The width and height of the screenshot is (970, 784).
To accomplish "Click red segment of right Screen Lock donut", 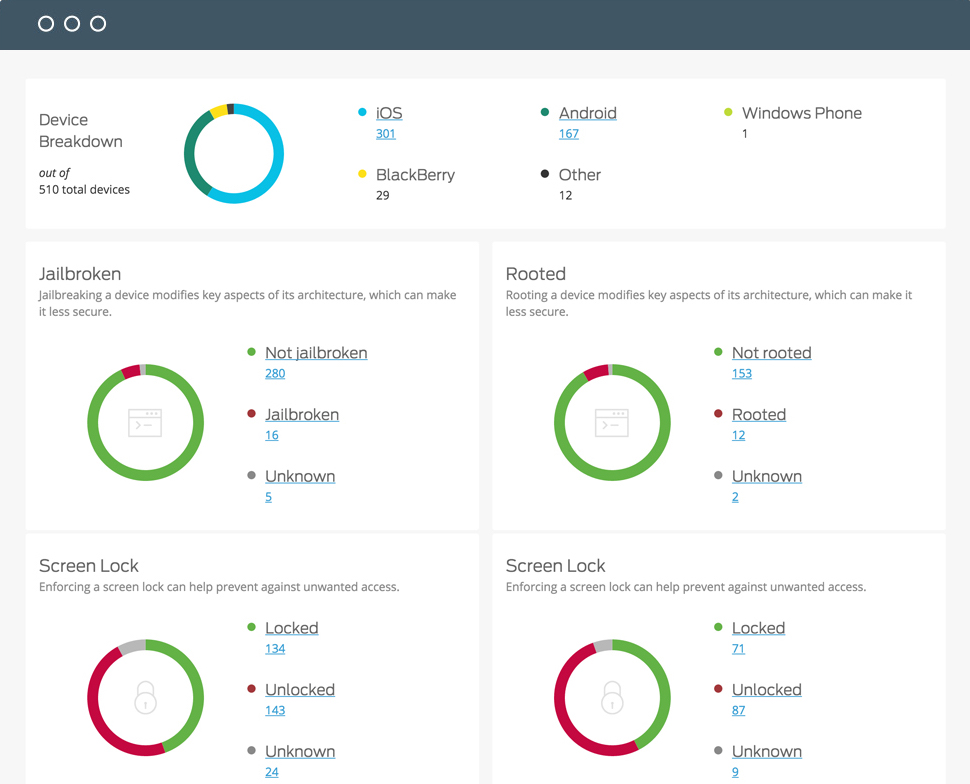I will [560, 705].
